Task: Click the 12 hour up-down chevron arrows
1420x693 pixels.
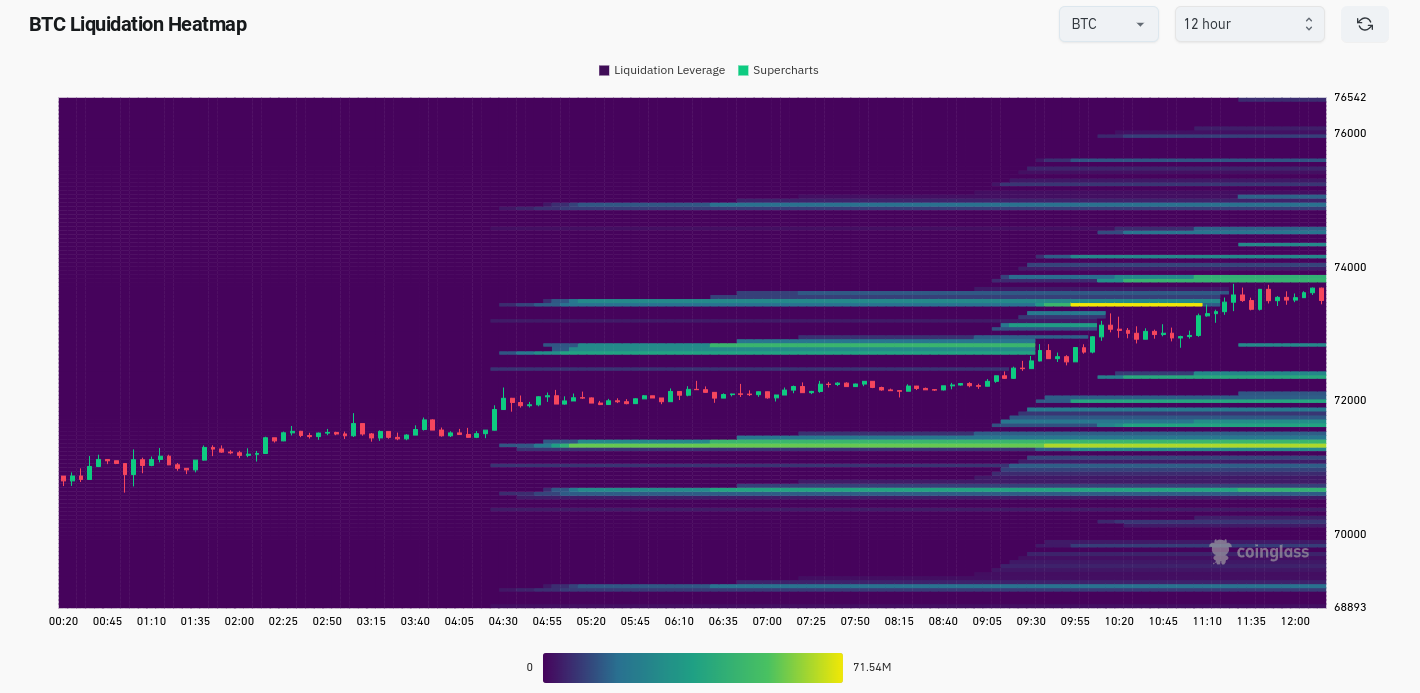Action: pos(1309,24)
